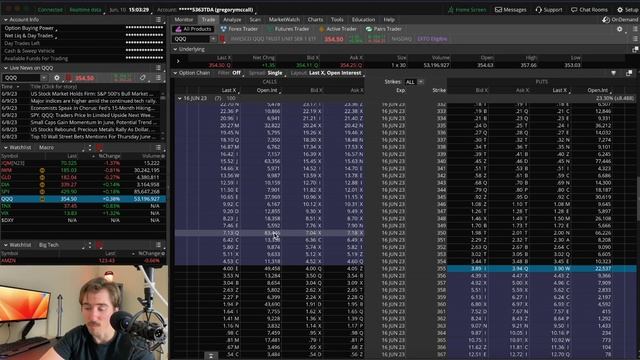Screen dimensions: 640x360
Task: Open the Macro watchlist name selector
Action: point(47,148)
